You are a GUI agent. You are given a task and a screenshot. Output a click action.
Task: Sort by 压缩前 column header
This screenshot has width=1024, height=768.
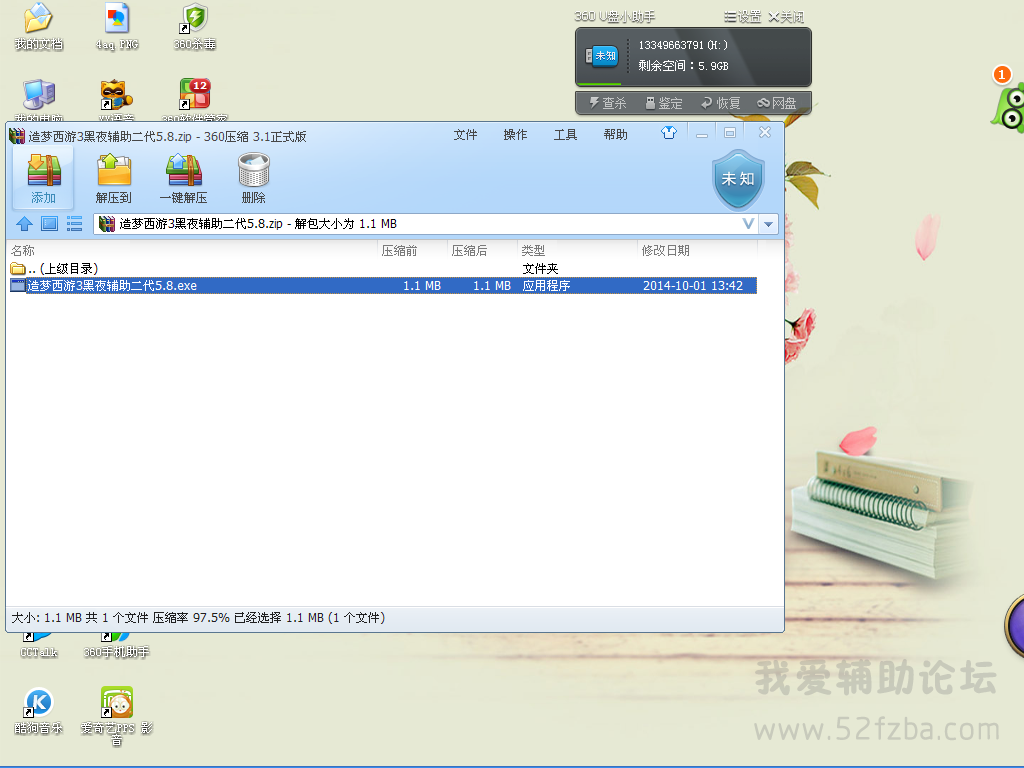click(x=412, y=251)
